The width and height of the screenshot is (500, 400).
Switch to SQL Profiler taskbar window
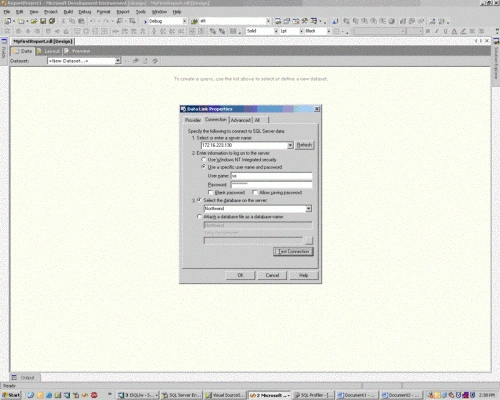pyautogui.click(x=314, y=395)
